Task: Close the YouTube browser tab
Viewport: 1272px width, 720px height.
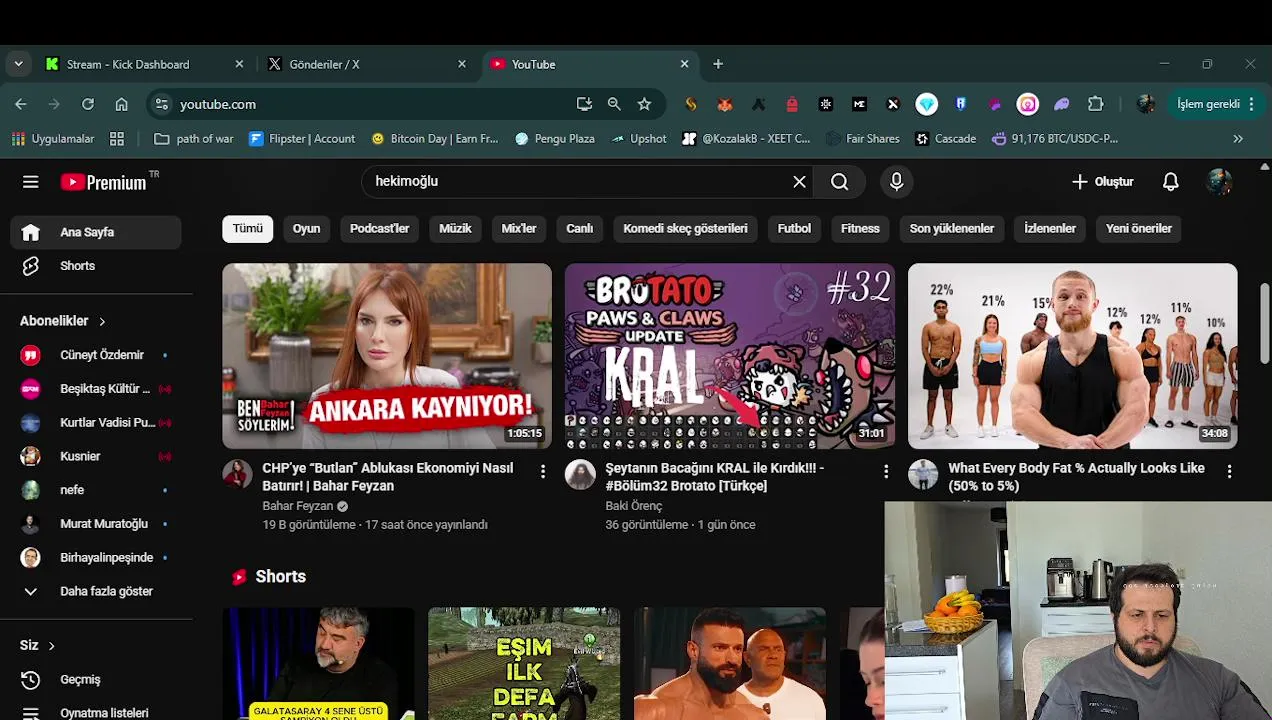Action: coord(684,64)
